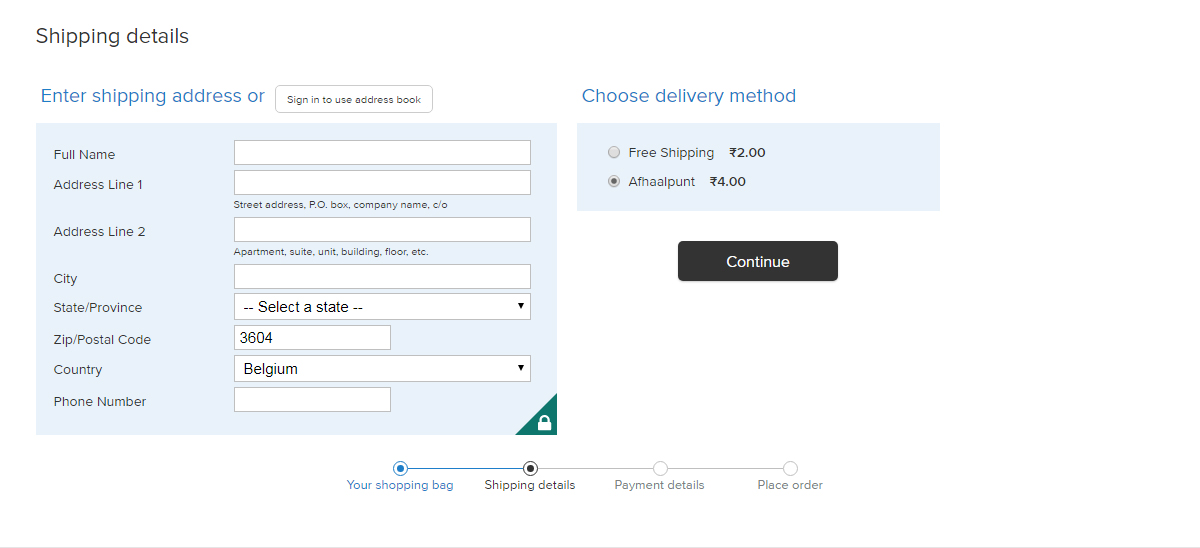Select the Afhaalpunt delivery radio button
The image size is (1200, 548).
tap(614, 182)
